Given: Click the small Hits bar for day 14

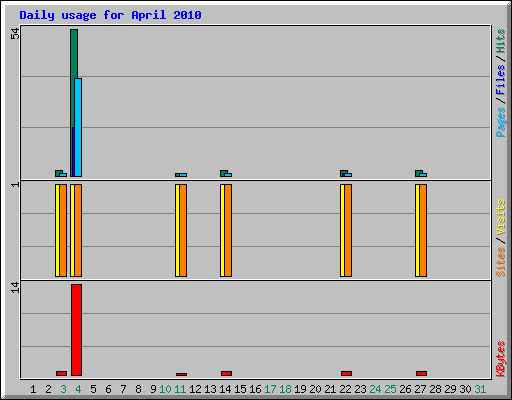Looking at the screenshot, I should (223, 173).
